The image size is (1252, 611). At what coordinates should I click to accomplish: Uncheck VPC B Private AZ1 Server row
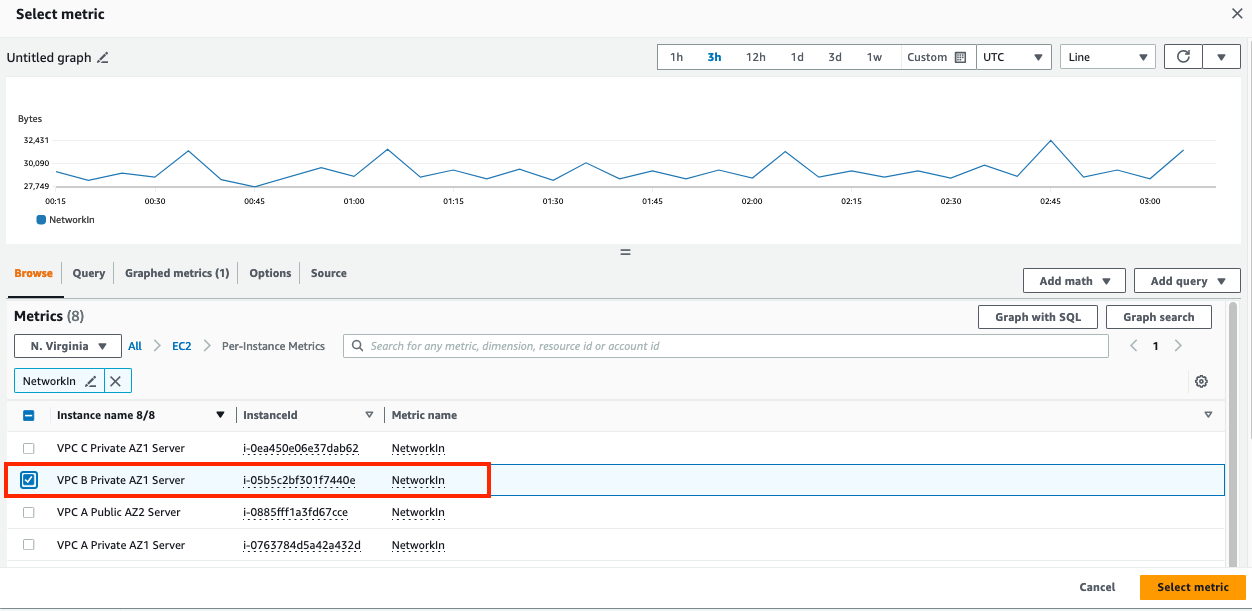[x=29, y=480]
